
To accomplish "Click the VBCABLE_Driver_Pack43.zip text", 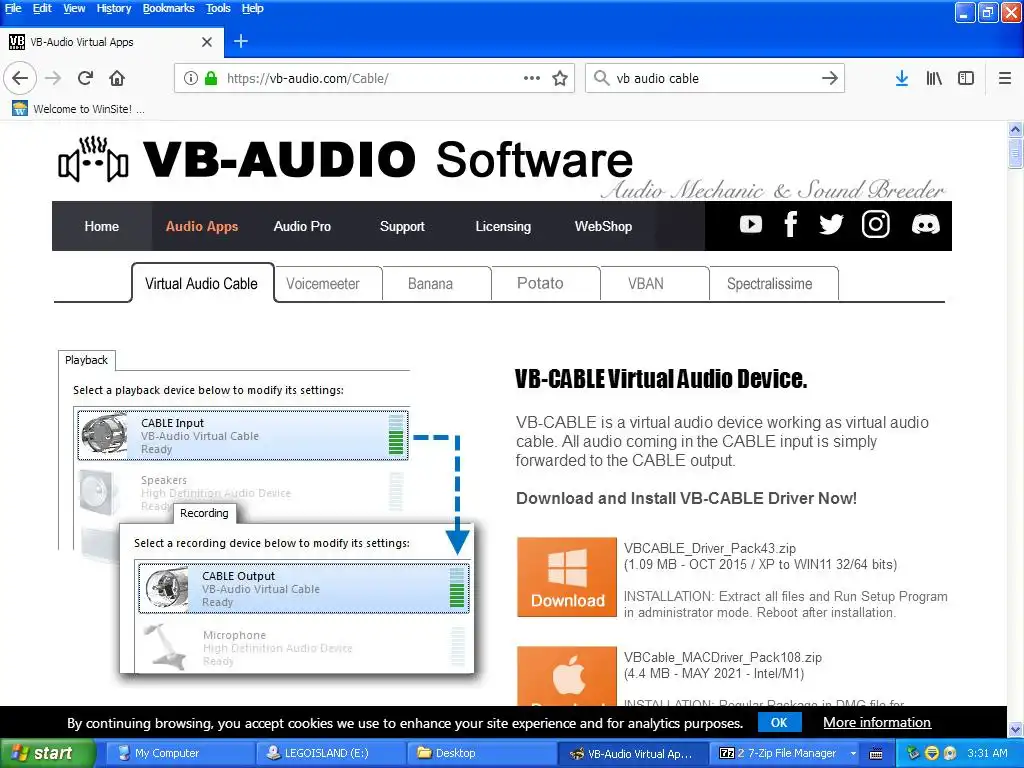I will coord(709,548).
